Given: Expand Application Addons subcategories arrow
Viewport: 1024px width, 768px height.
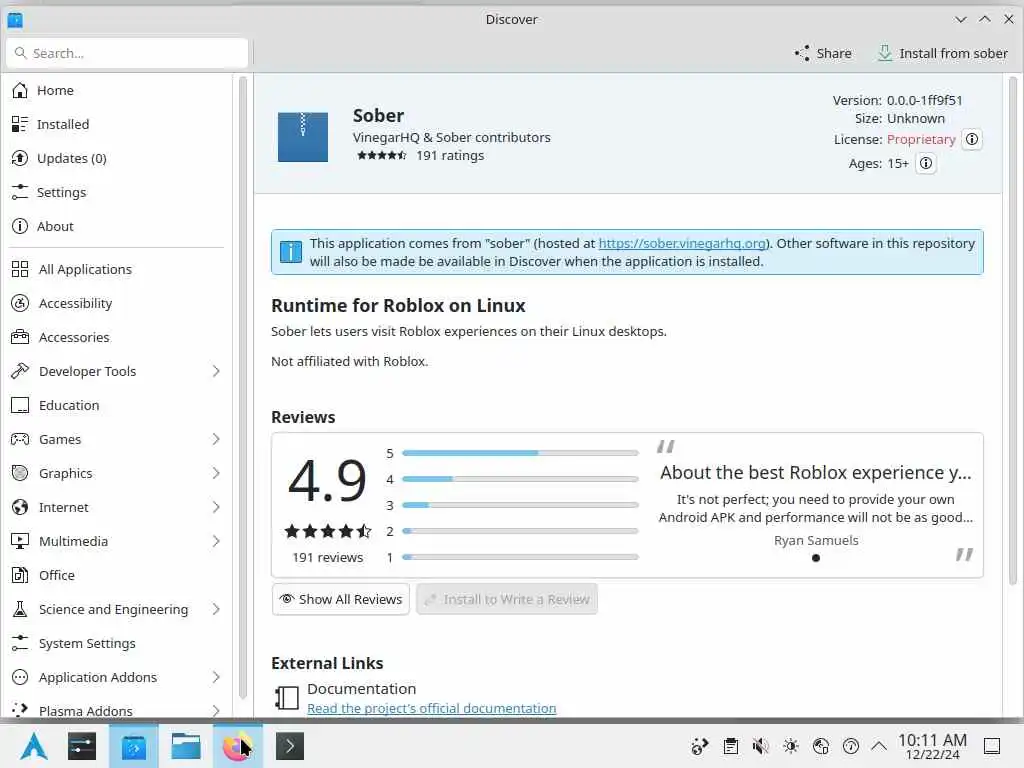Looking at the screenshot, I should click(x=216, y=677).
